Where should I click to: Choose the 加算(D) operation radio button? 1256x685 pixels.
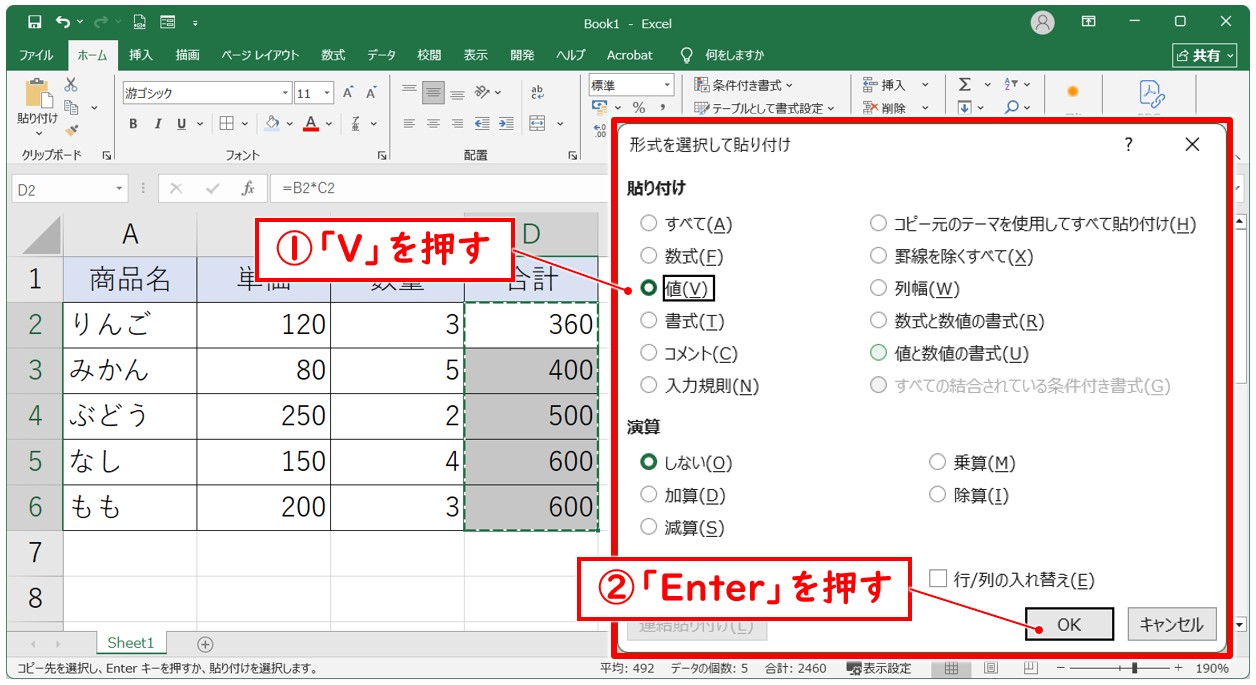coord(648,495)
